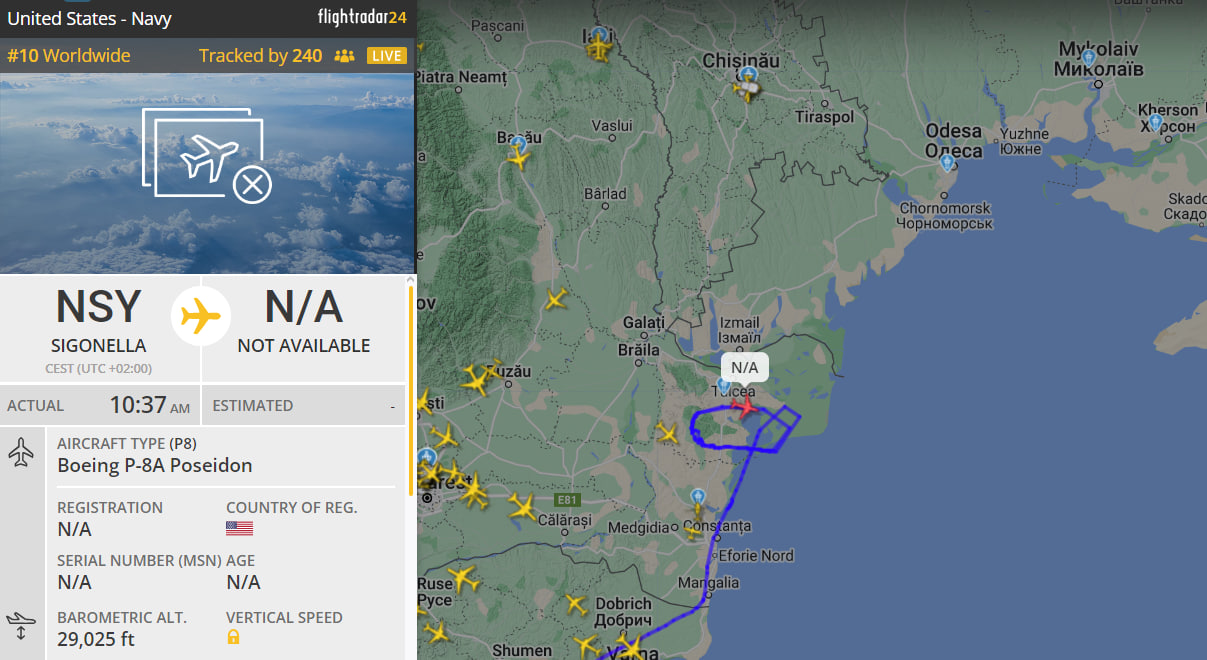Select the Mykolaiv airport pin
This screenshot has width=1207, height=660.
click(x=1088, y=58)
